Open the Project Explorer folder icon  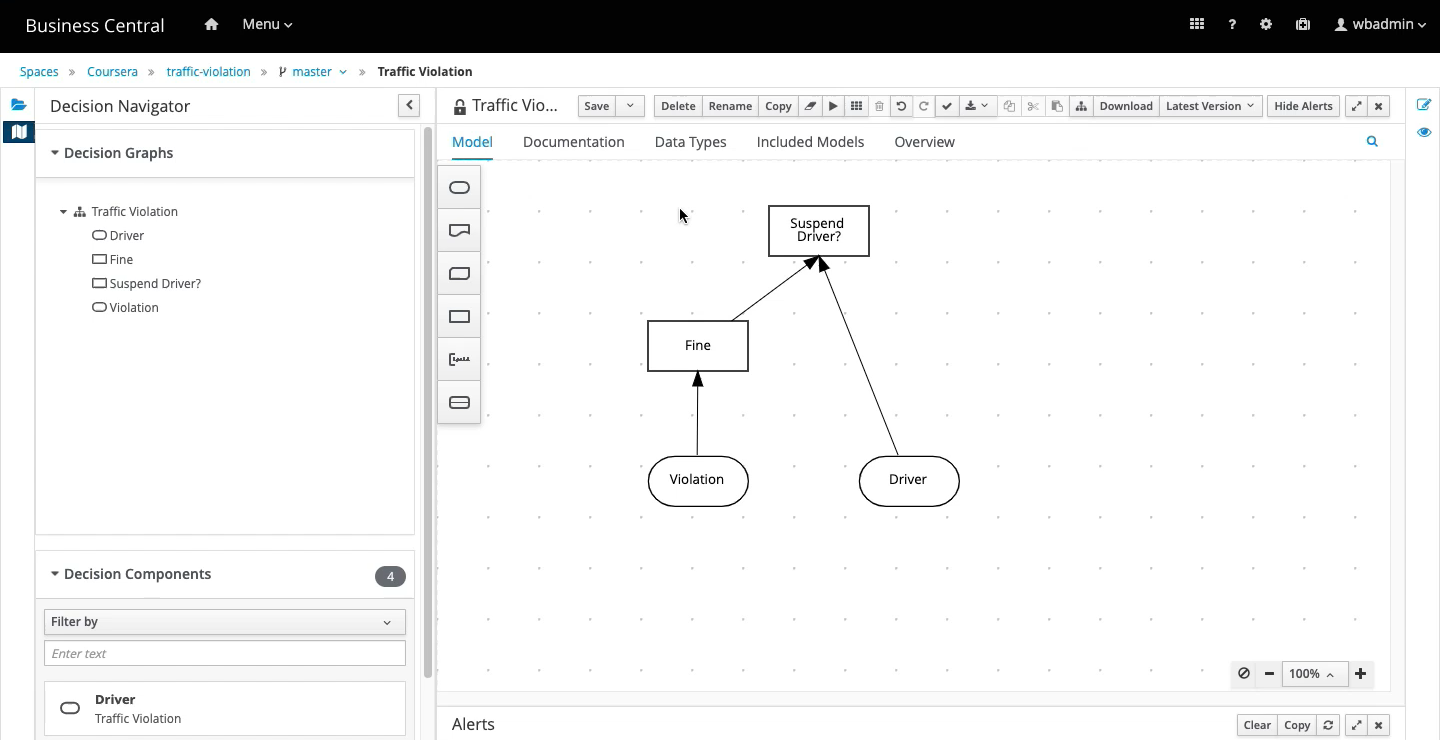click(x=18, y=105)
